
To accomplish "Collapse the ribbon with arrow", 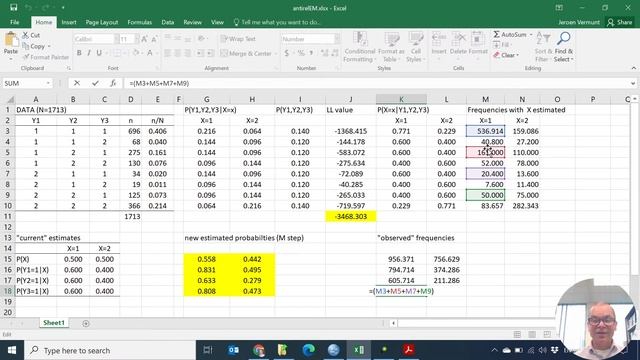I will click(x=633, y=68).
